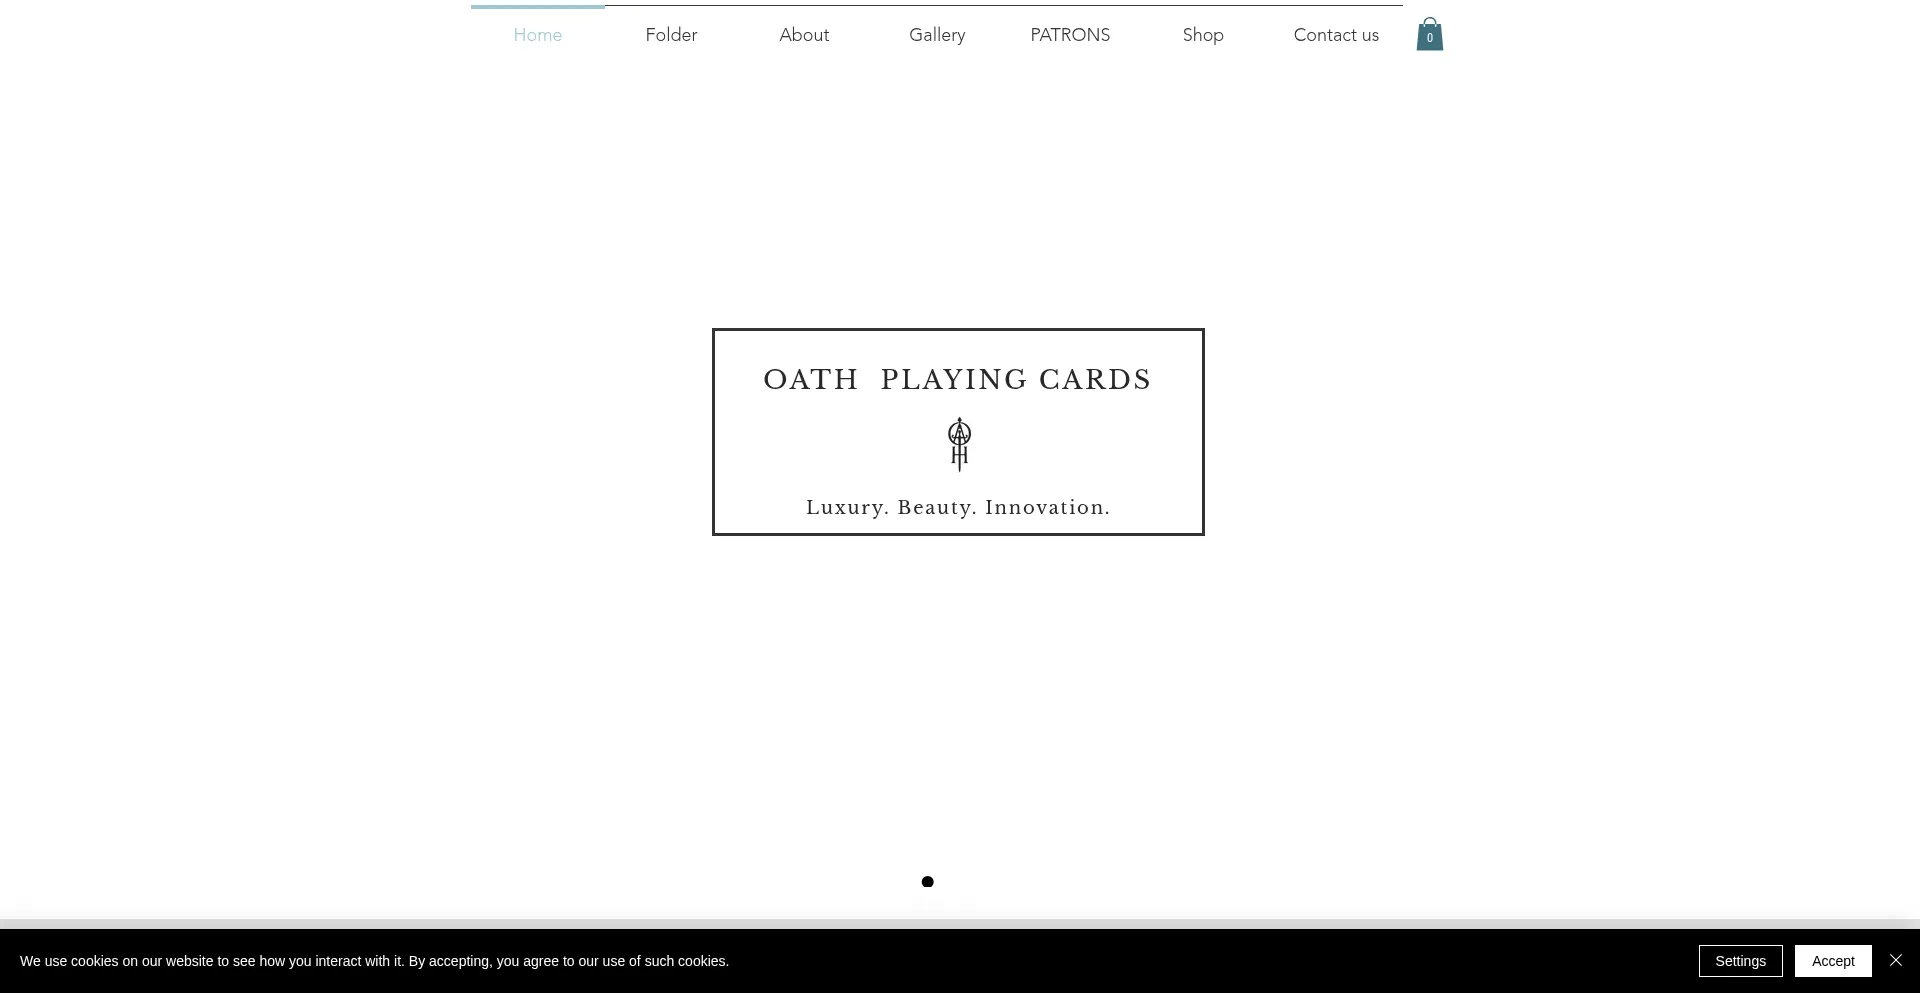Go to the Shop page
Image resolution: width=1920 pixels, height=993 pixels.
(x=1202, y=34)
